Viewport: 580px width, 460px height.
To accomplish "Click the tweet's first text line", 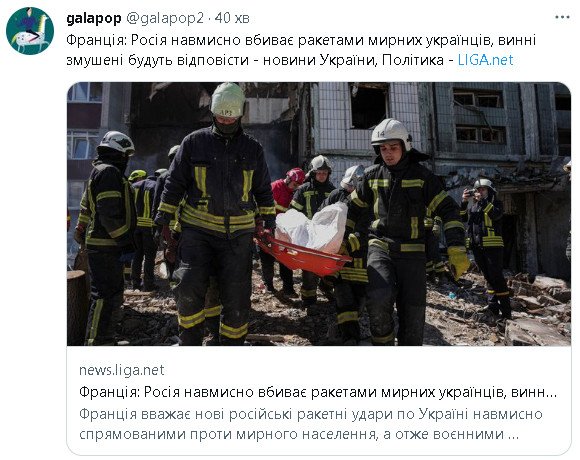I will click(301, 40).
